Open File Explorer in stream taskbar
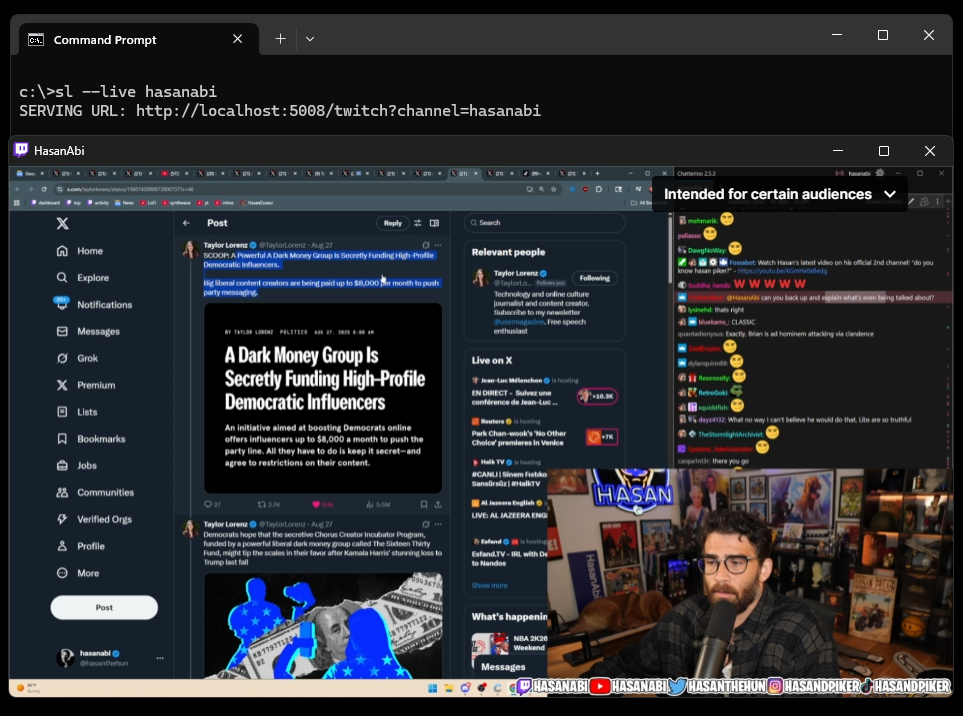The width and height of the screenshot is (963, 716). (x=449, y=688)
